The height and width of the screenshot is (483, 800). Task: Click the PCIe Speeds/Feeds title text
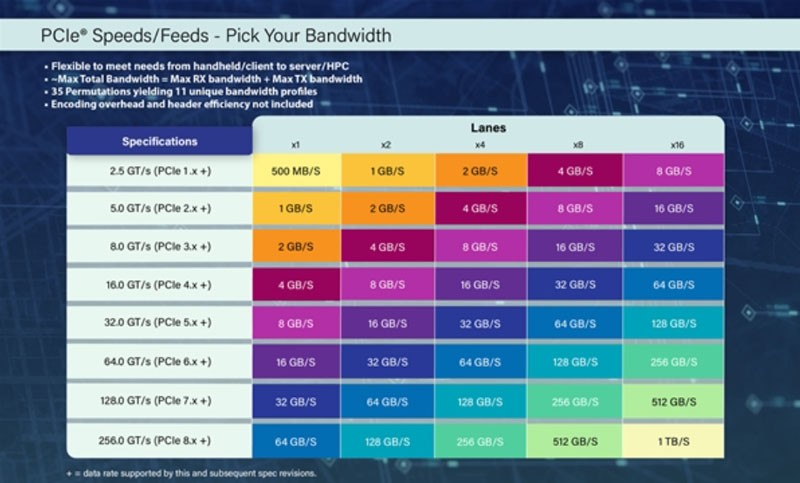[215, 36]
